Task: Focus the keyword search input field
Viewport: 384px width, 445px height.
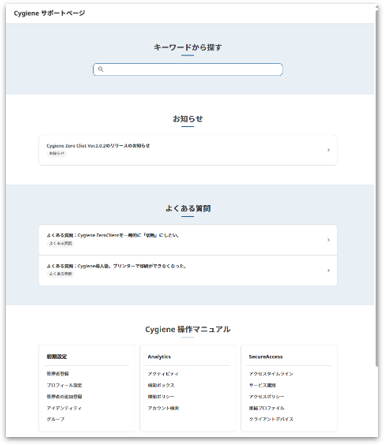Action: point(188,69)
